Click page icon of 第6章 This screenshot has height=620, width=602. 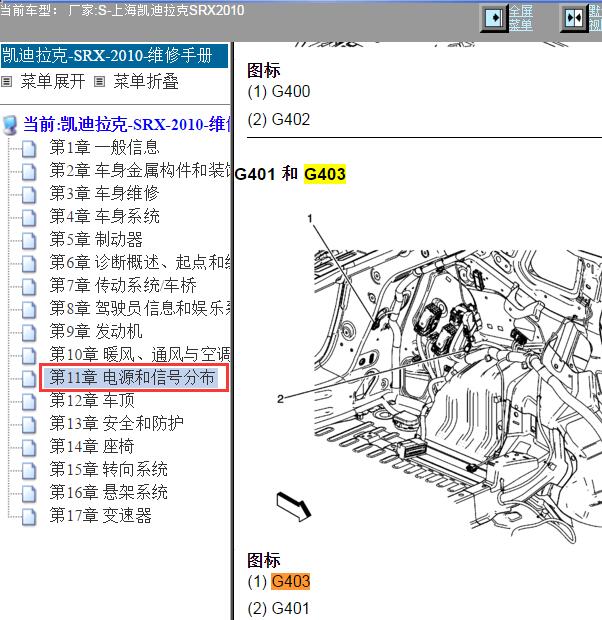tap(29, 264)
